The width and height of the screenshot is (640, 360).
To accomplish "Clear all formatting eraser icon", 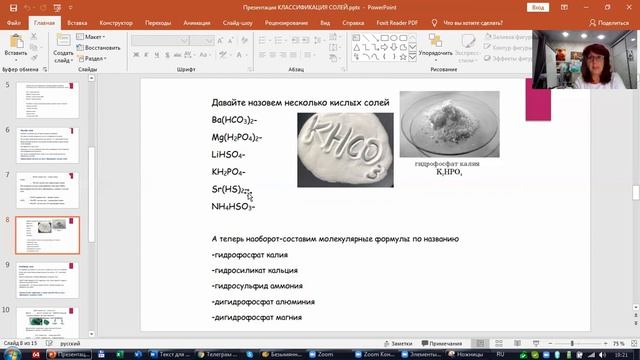I will coord(244,40).
